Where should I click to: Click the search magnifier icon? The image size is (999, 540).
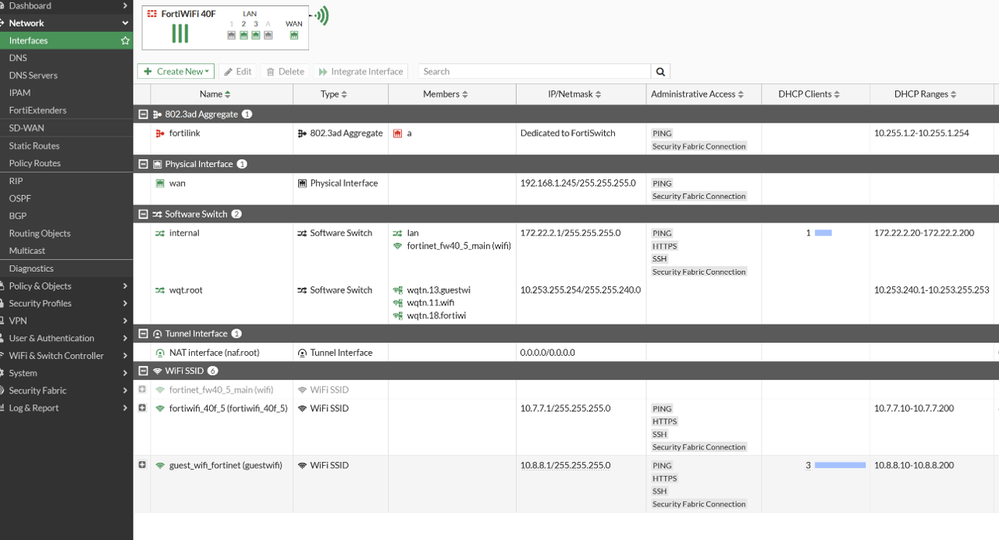pyautogui.click(x=660, y=72)
